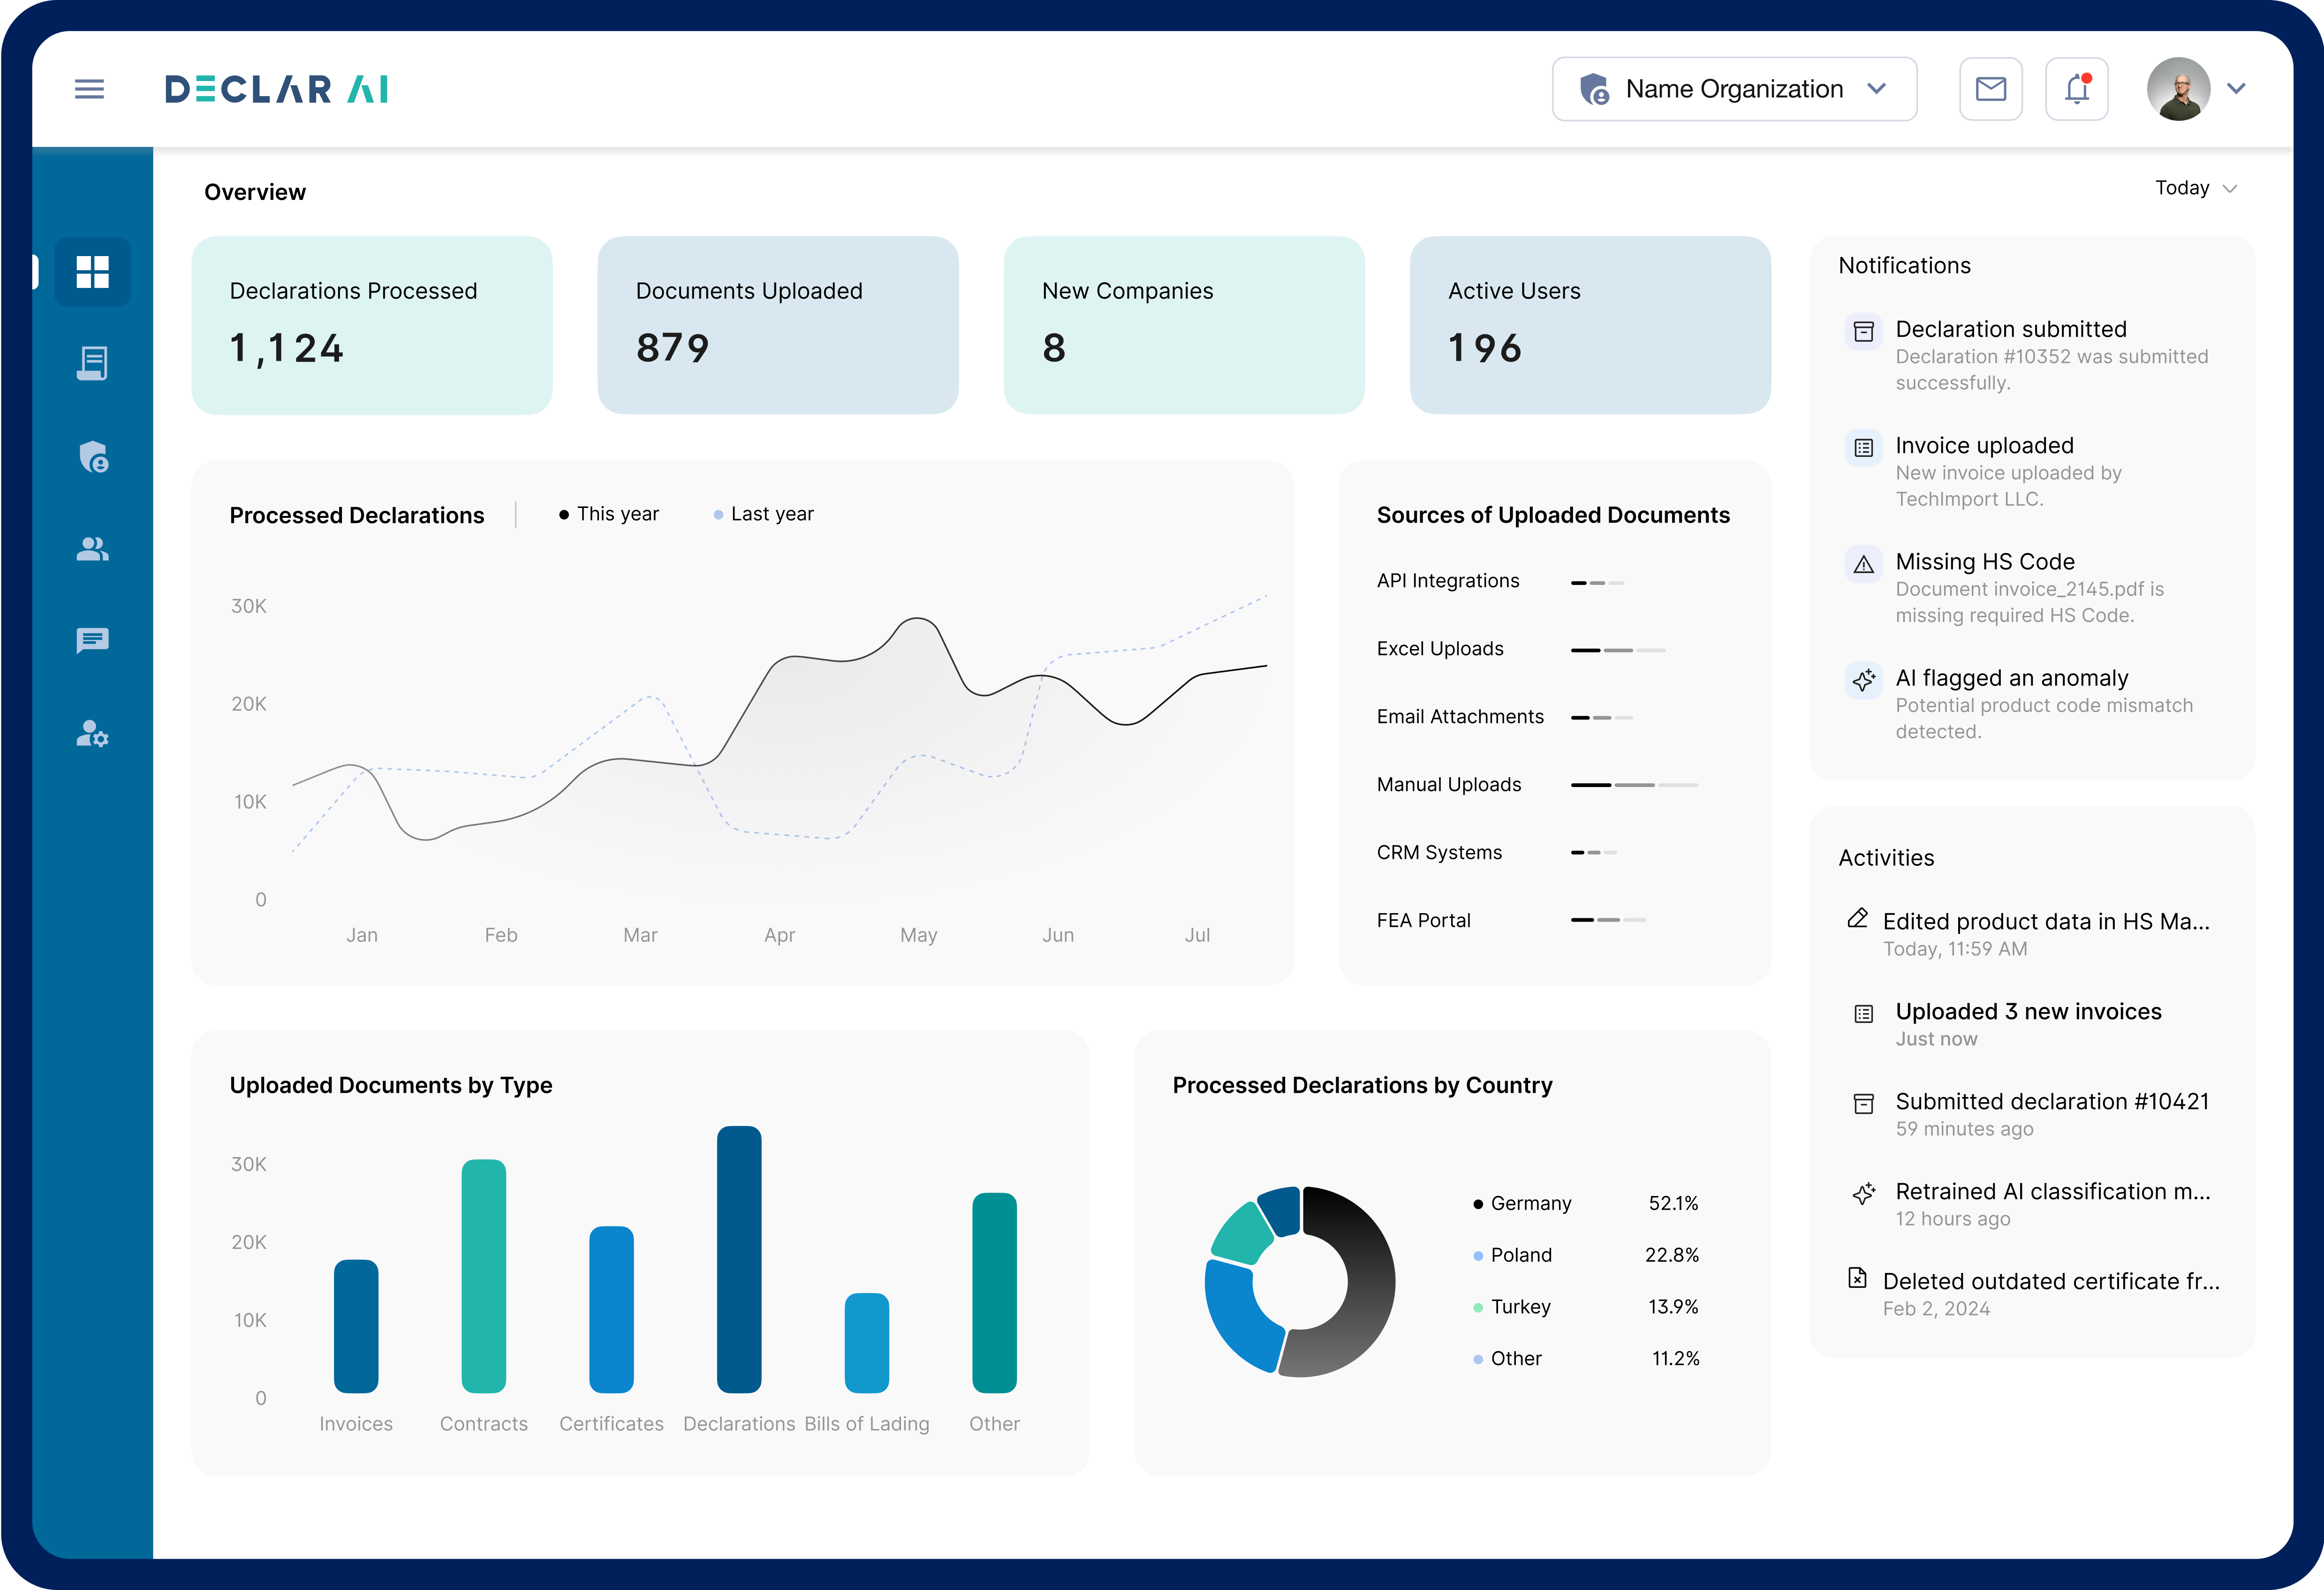This screenshot has height=1590, width=2324.
Task: Open the Missing HS Code notification
Action: (1984, 562)
